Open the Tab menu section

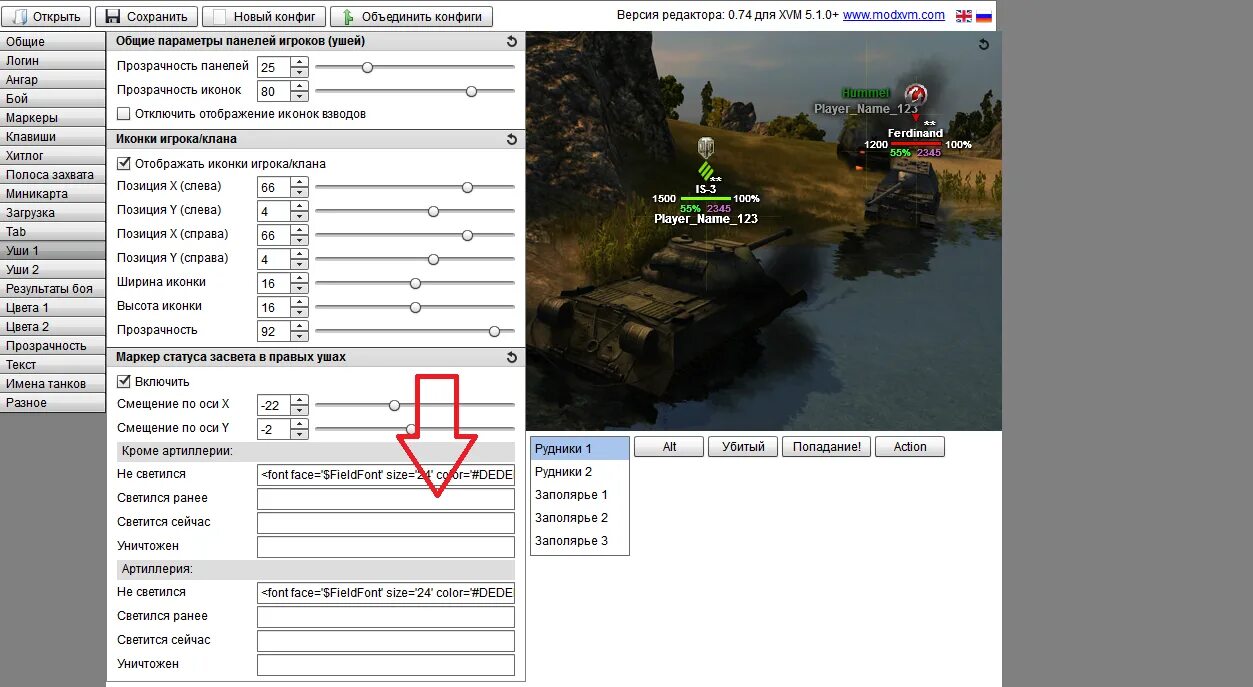53,232
